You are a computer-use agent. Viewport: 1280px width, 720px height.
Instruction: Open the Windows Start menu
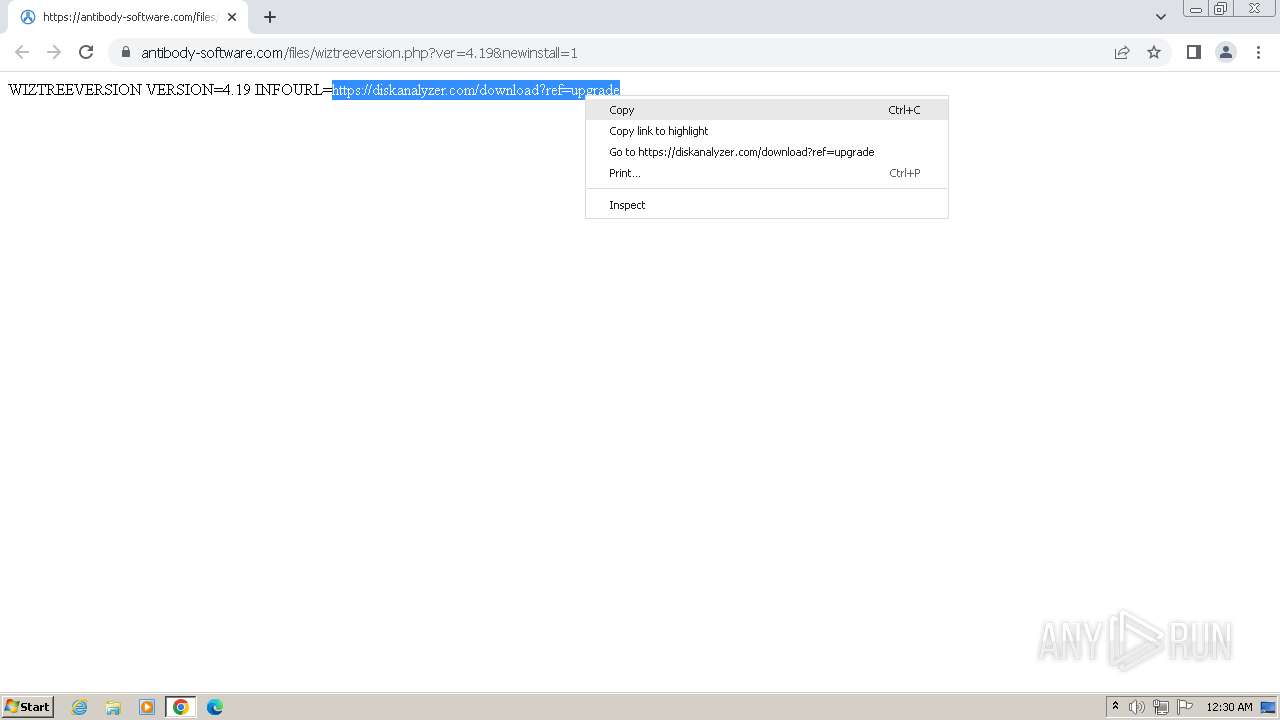[28, 707]
